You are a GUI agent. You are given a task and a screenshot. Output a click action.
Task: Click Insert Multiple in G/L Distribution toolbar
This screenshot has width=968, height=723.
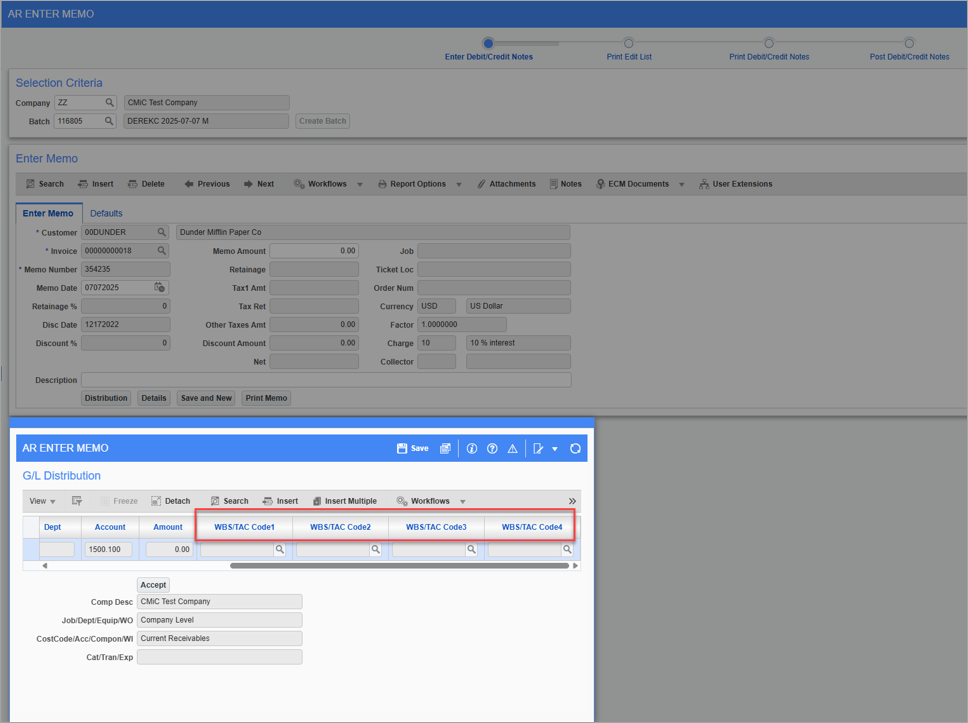(344, 501)
